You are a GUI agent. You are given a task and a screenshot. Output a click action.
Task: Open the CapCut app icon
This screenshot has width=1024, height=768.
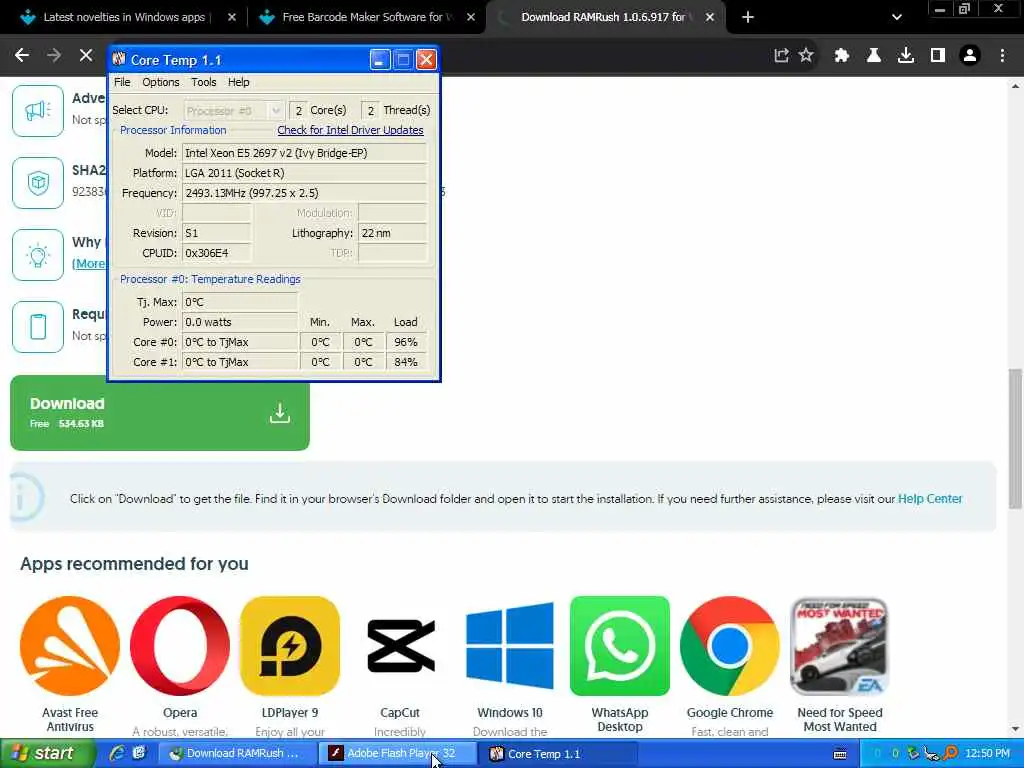tap(400, 646)
